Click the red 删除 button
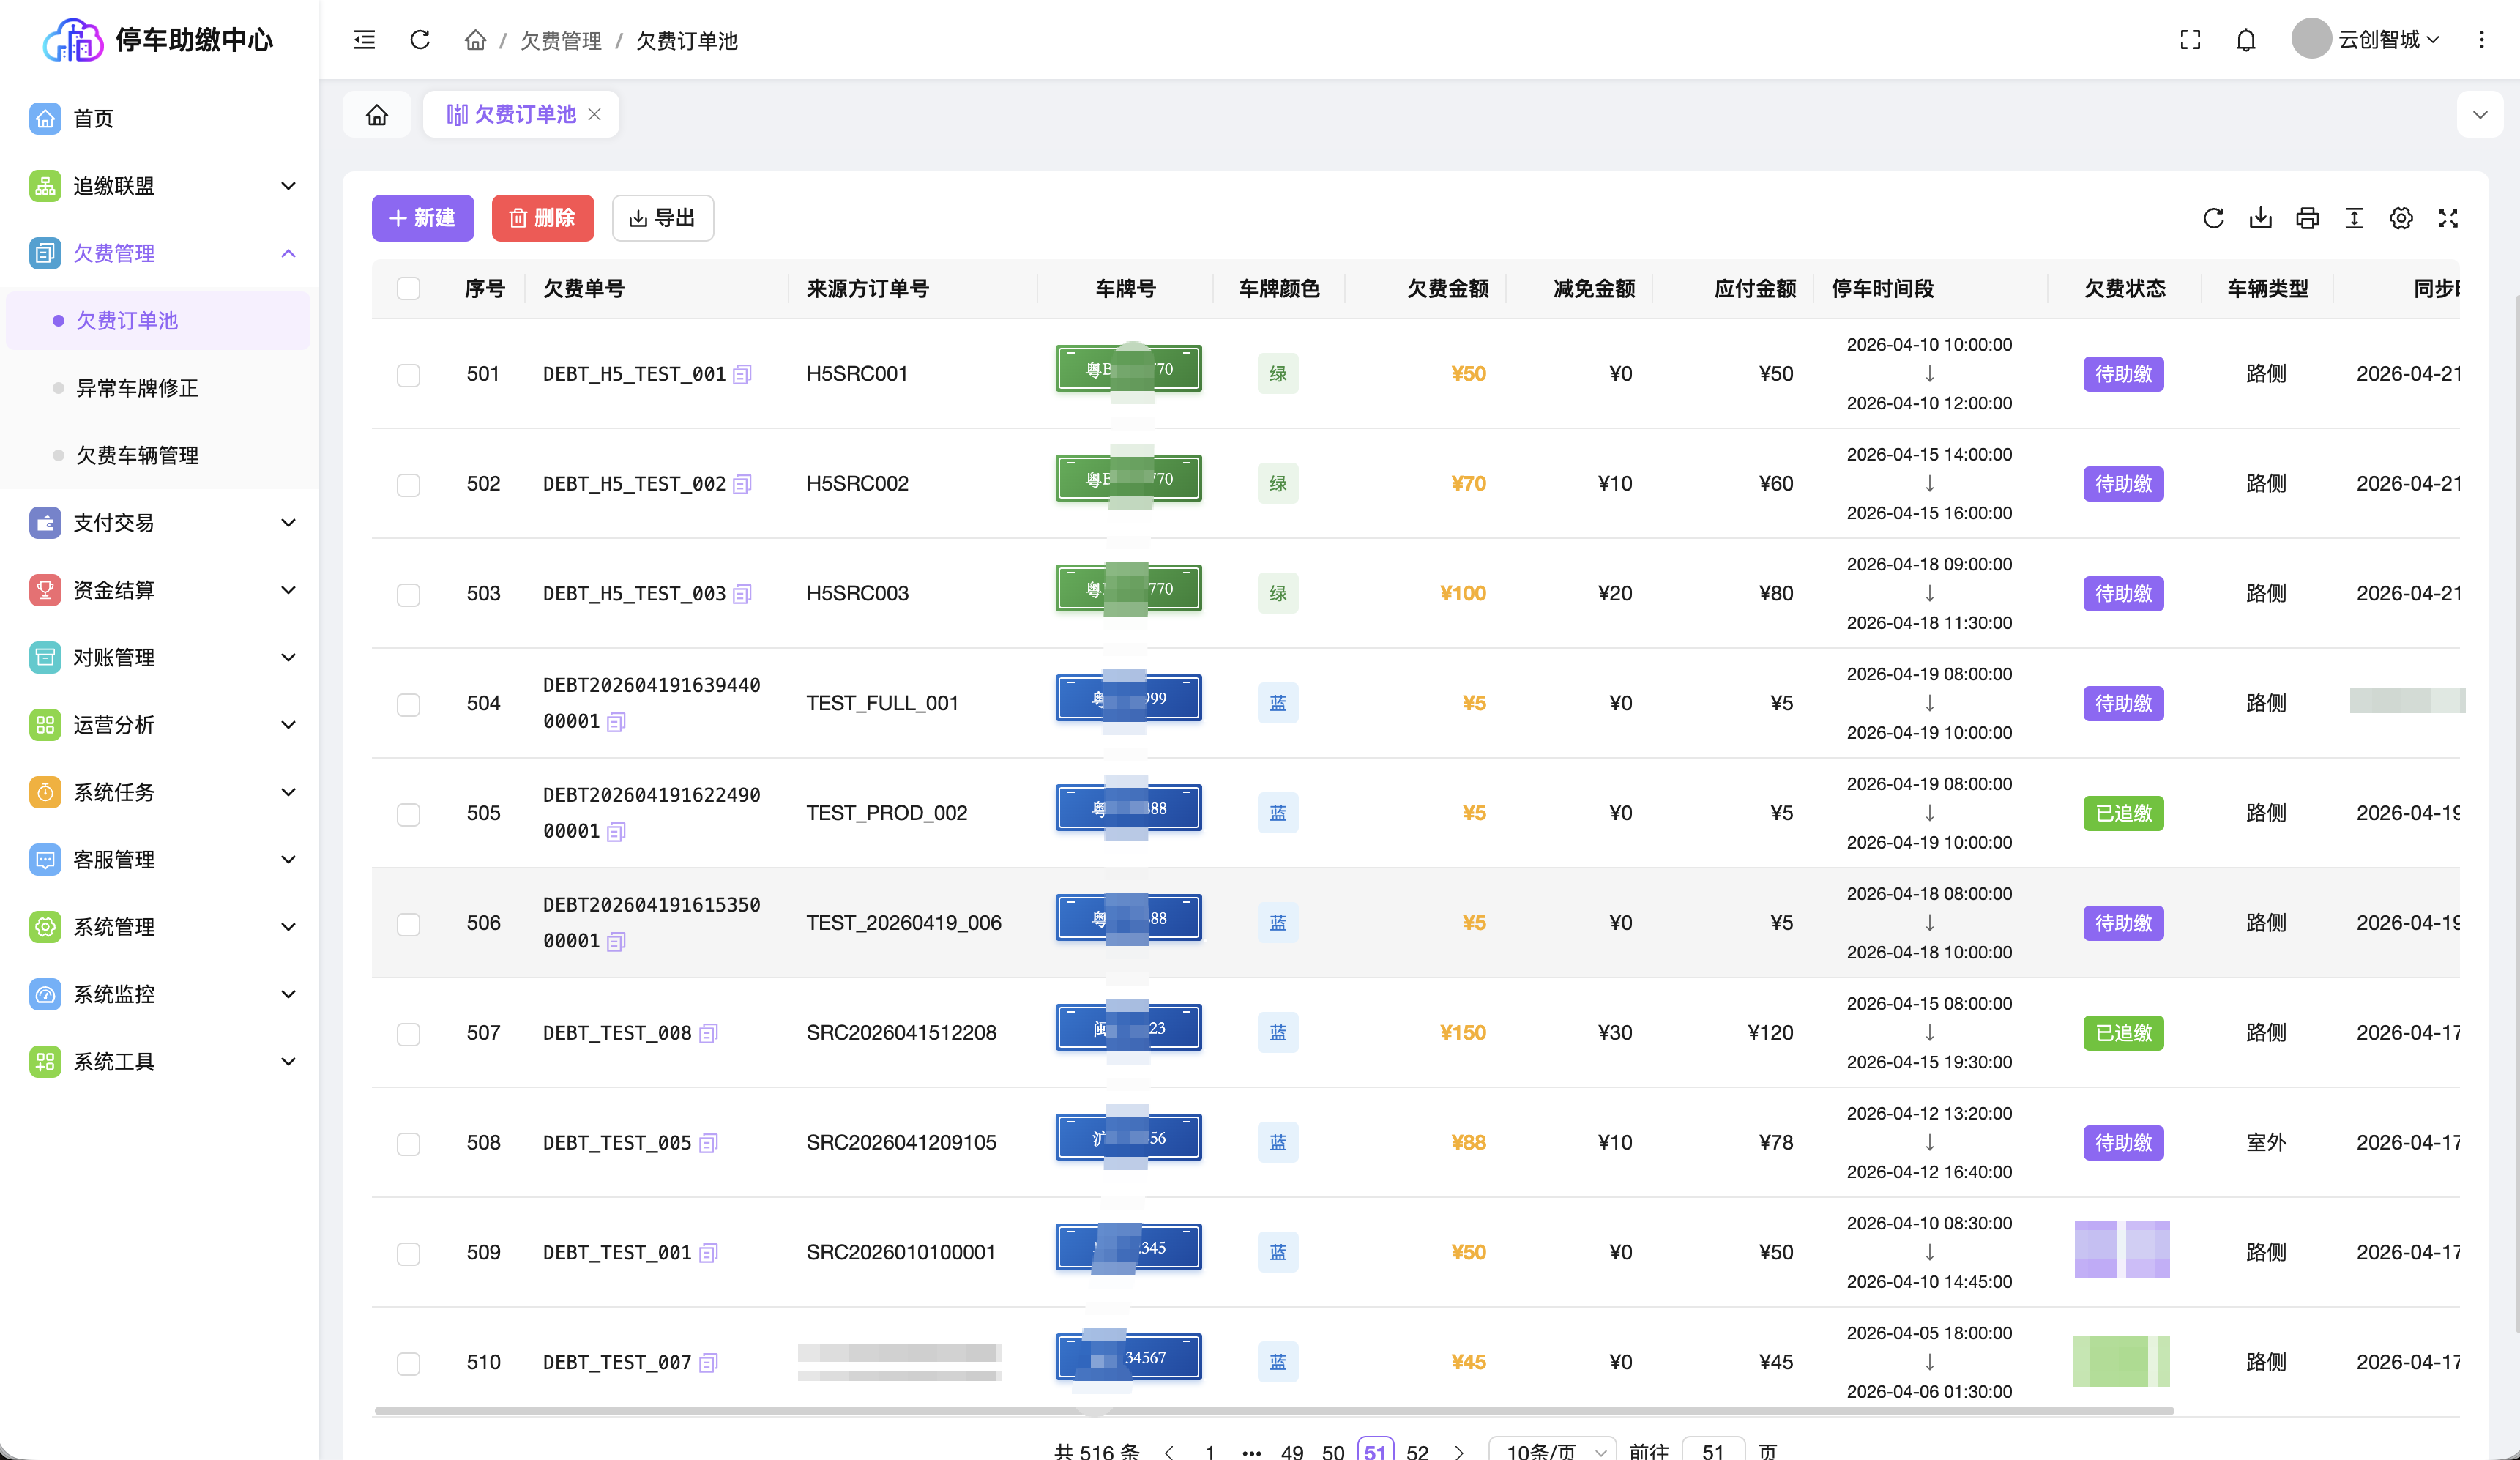Image resolution: width=2520 pixels, height=1460 pixels. 543,218
